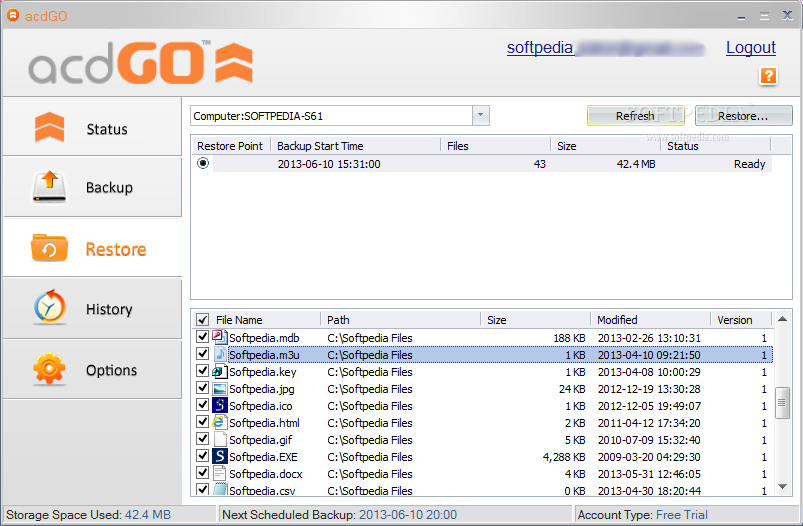Select the 2013-06-10 restore point radio button
The height and width of the screenshot is (526, 803).
coord(203,163)
